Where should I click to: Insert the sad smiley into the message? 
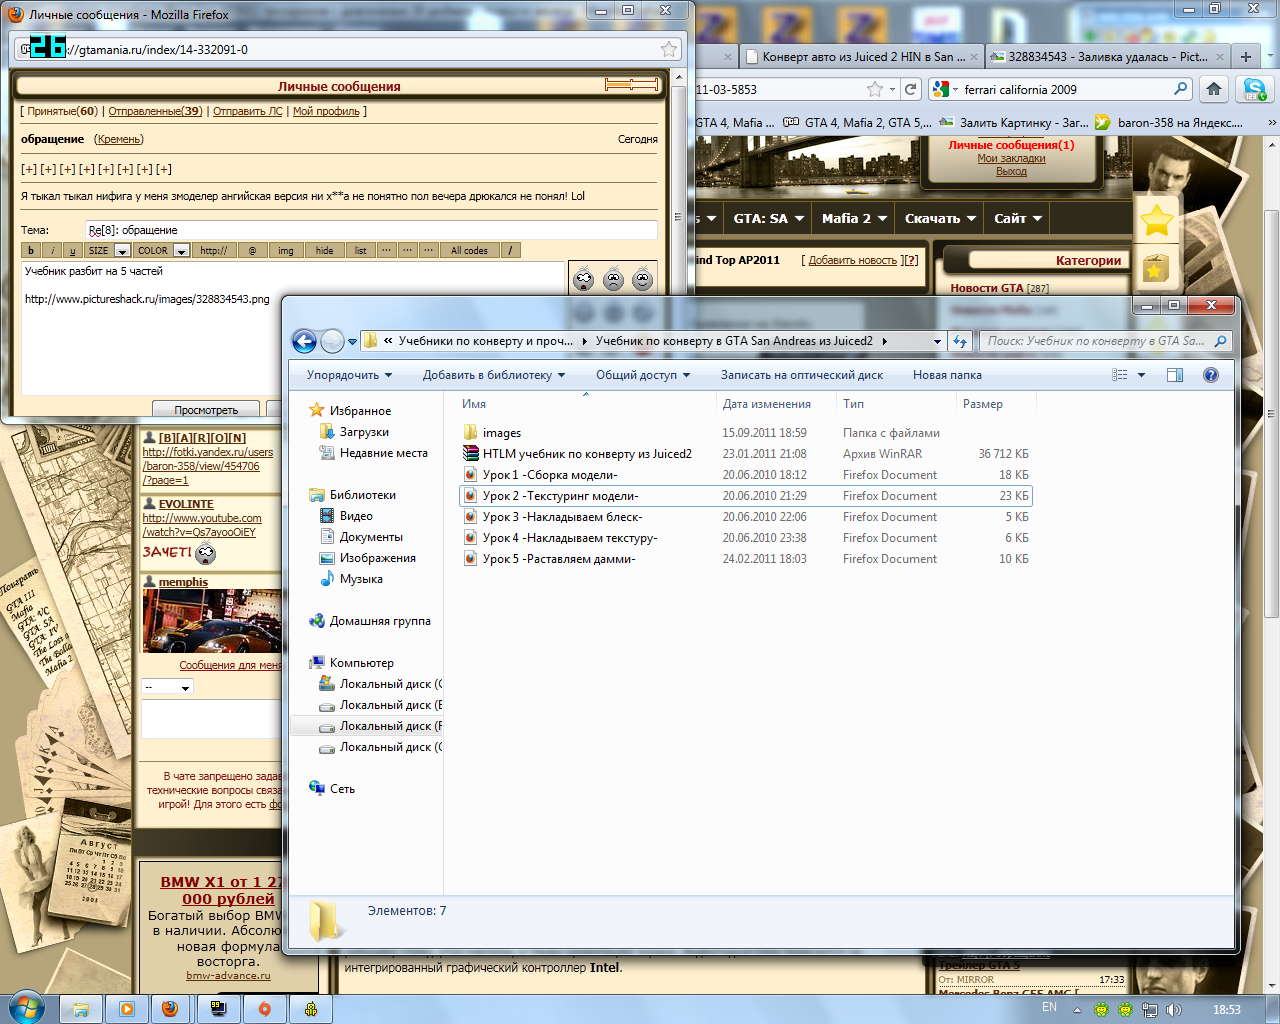pos(614,280)
